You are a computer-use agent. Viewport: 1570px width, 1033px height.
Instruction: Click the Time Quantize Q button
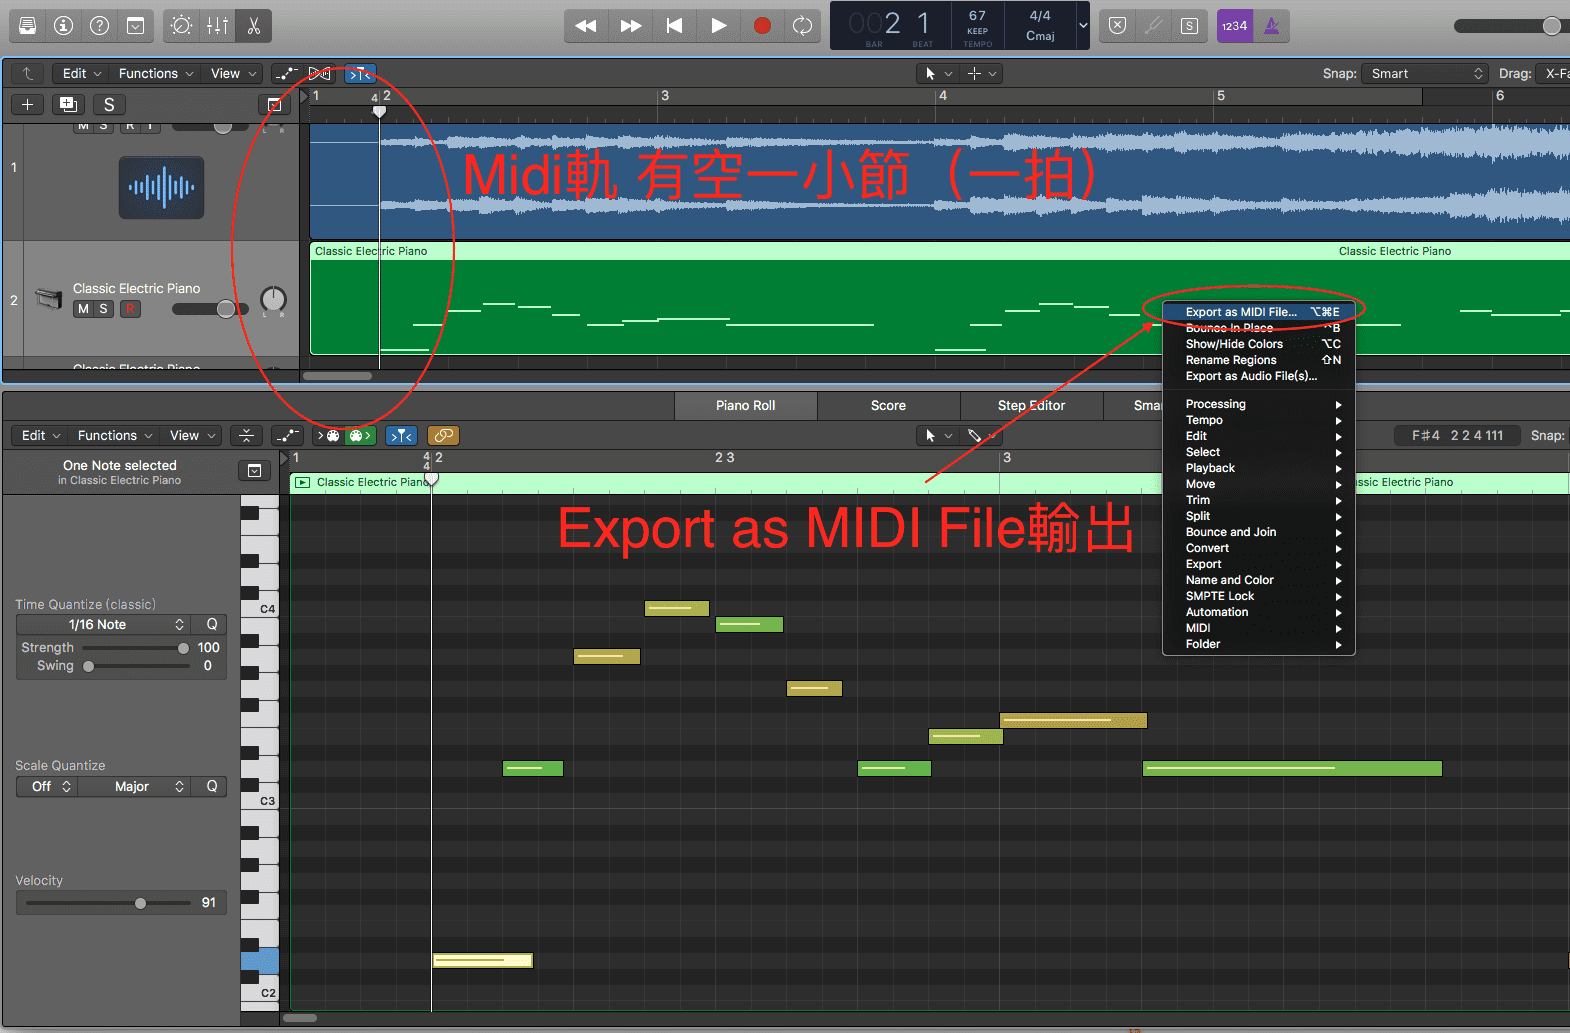pos(212,624)
